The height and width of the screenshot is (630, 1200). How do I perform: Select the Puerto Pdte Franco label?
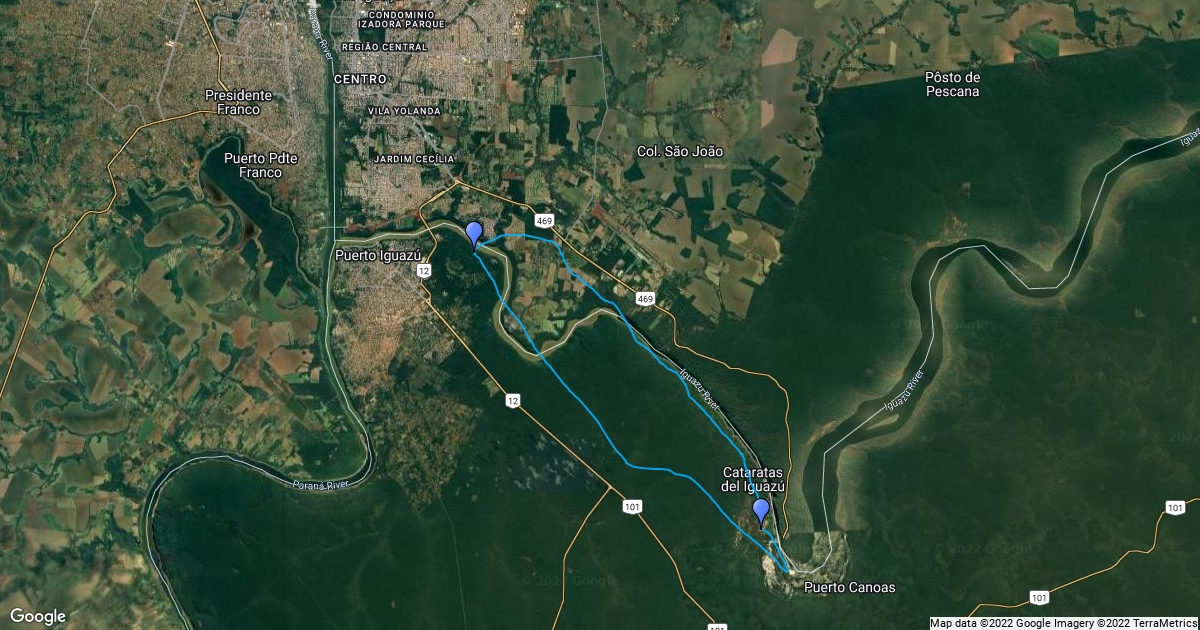point(253,165)
